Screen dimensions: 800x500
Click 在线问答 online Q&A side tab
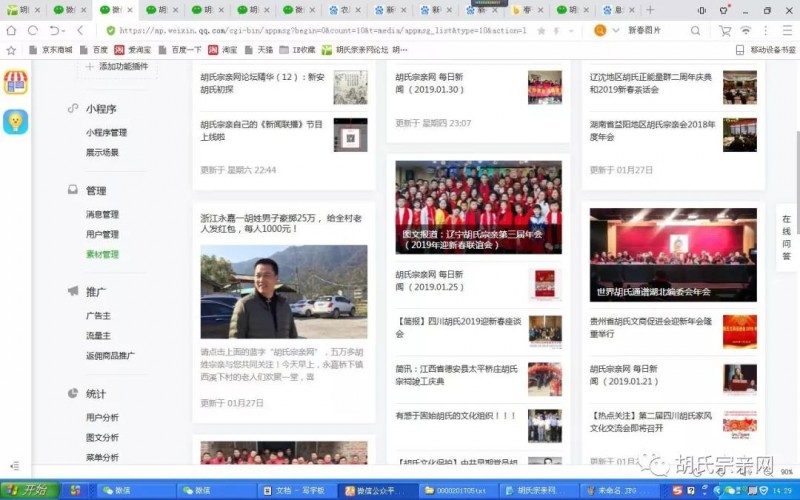(786, 238)
